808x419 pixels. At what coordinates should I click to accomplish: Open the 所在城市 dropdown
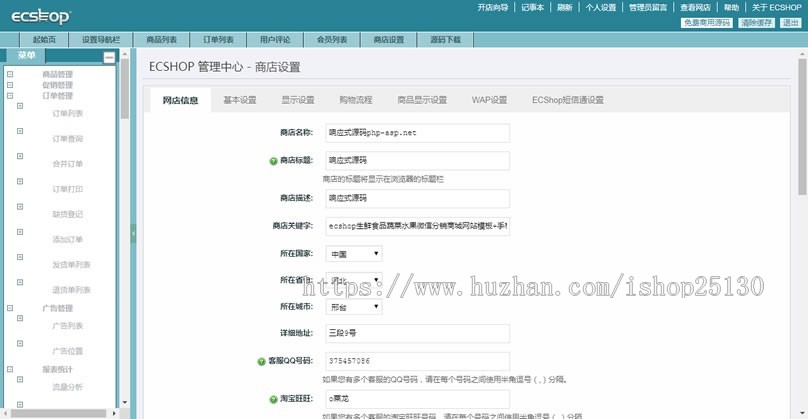click(354, 307)
